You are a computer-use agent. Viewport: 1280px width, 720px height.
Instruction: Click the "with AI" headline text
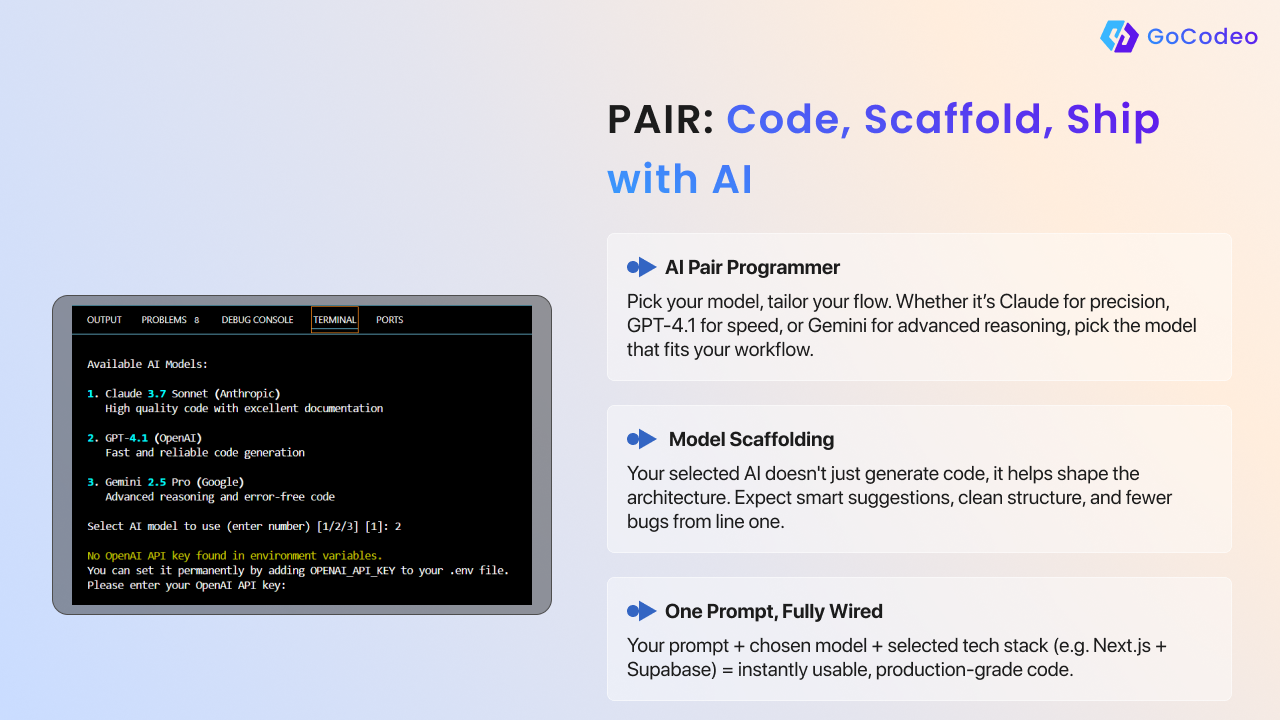680,180
